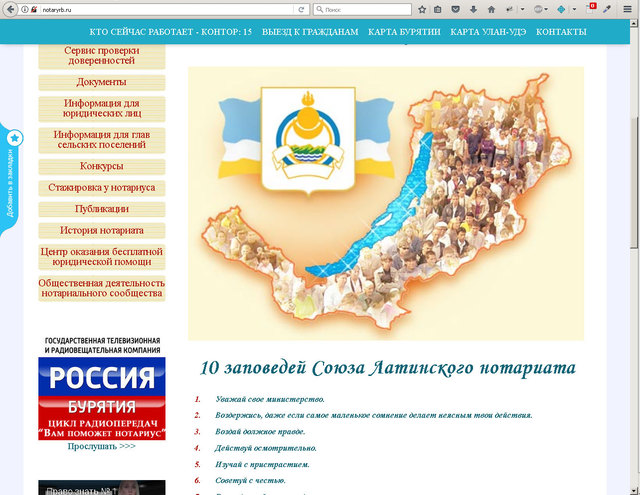This screenshot has height=495, width=640.
Task: Click star icon on bookmarks side tab
Action: coord(15,138)
